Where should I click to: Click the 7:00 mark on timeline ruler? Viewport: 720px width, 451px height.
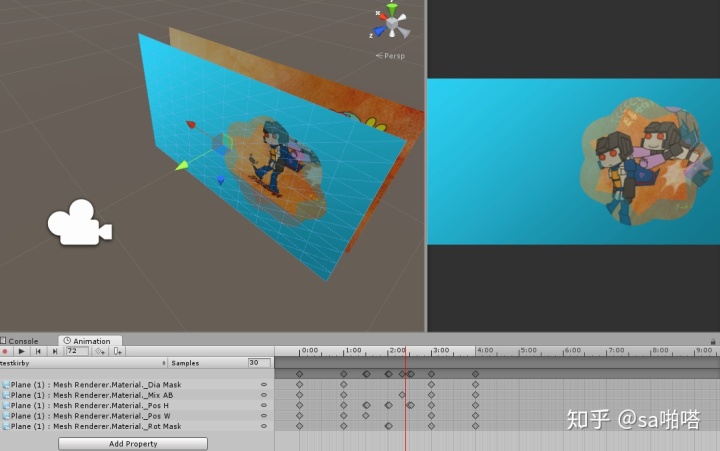click(616, 350)
